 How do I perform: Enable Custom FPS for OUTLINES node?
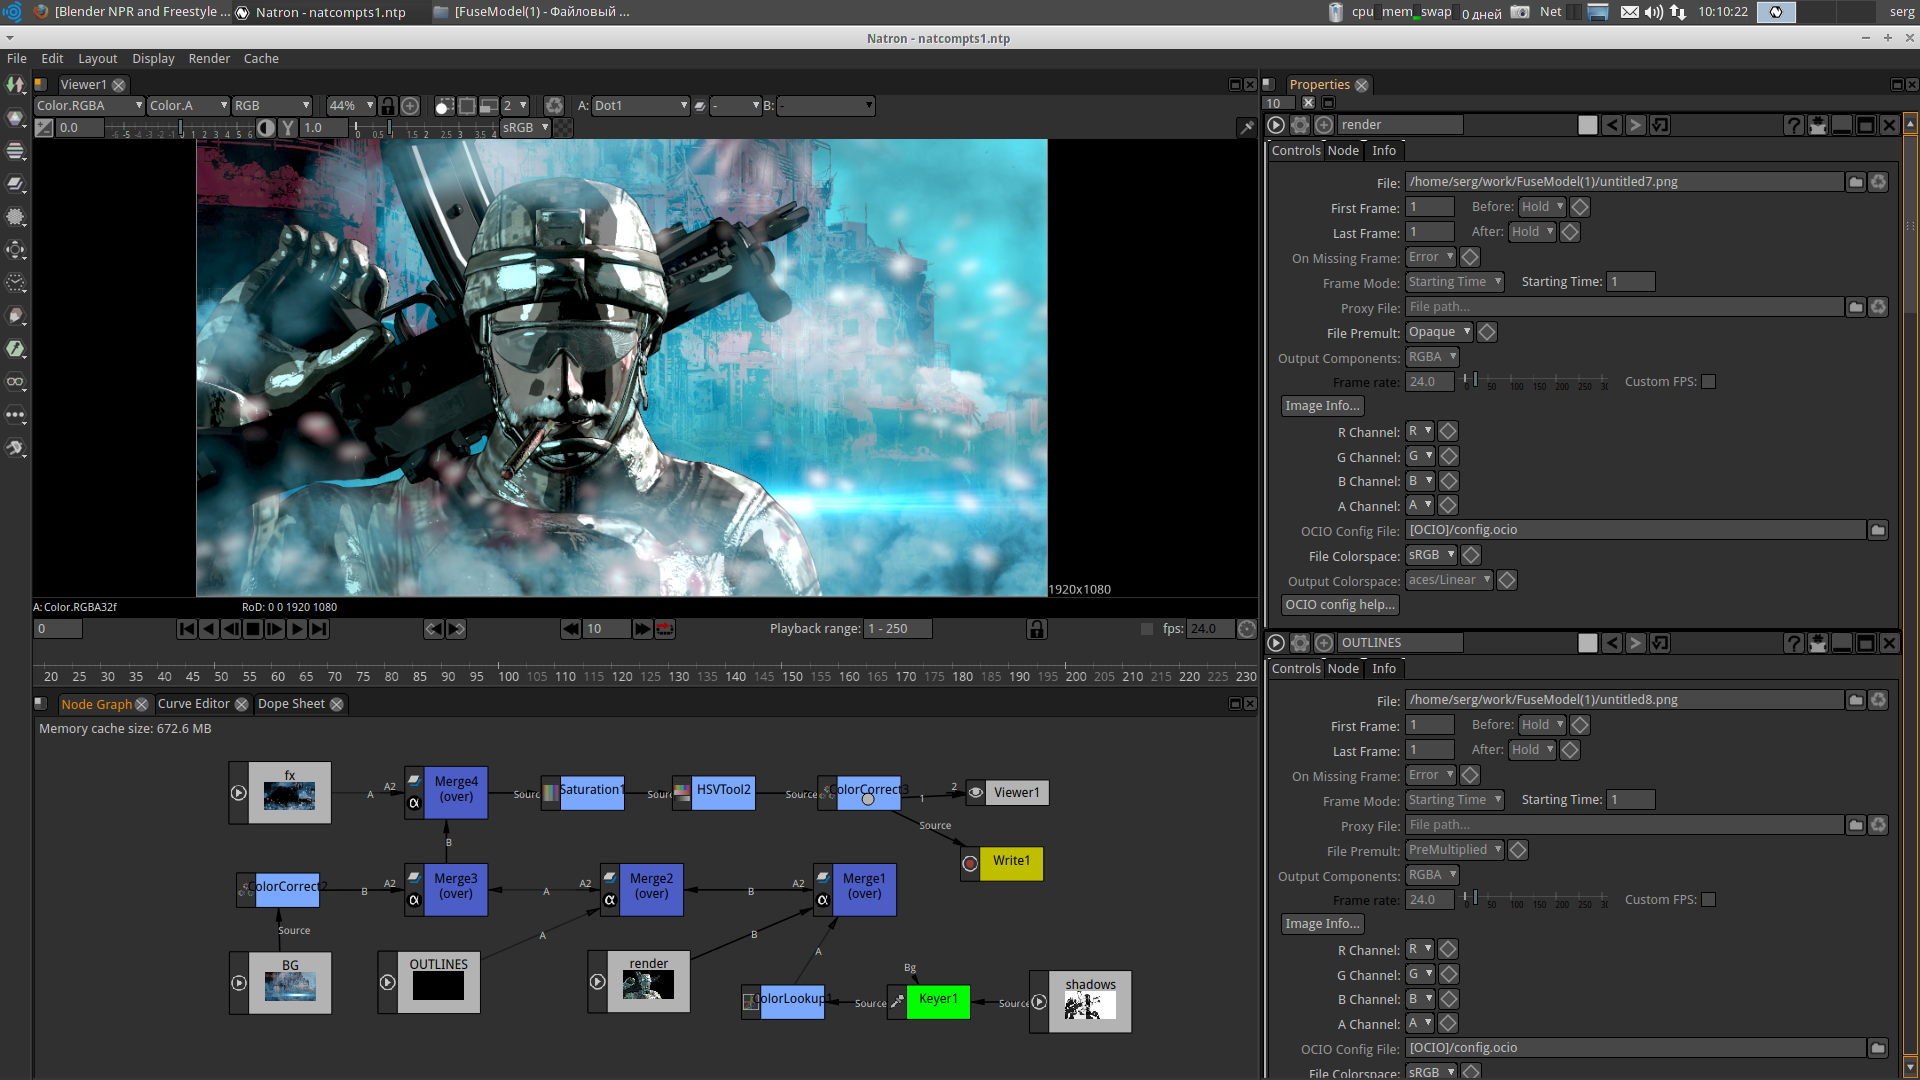tap(1709, 900)
